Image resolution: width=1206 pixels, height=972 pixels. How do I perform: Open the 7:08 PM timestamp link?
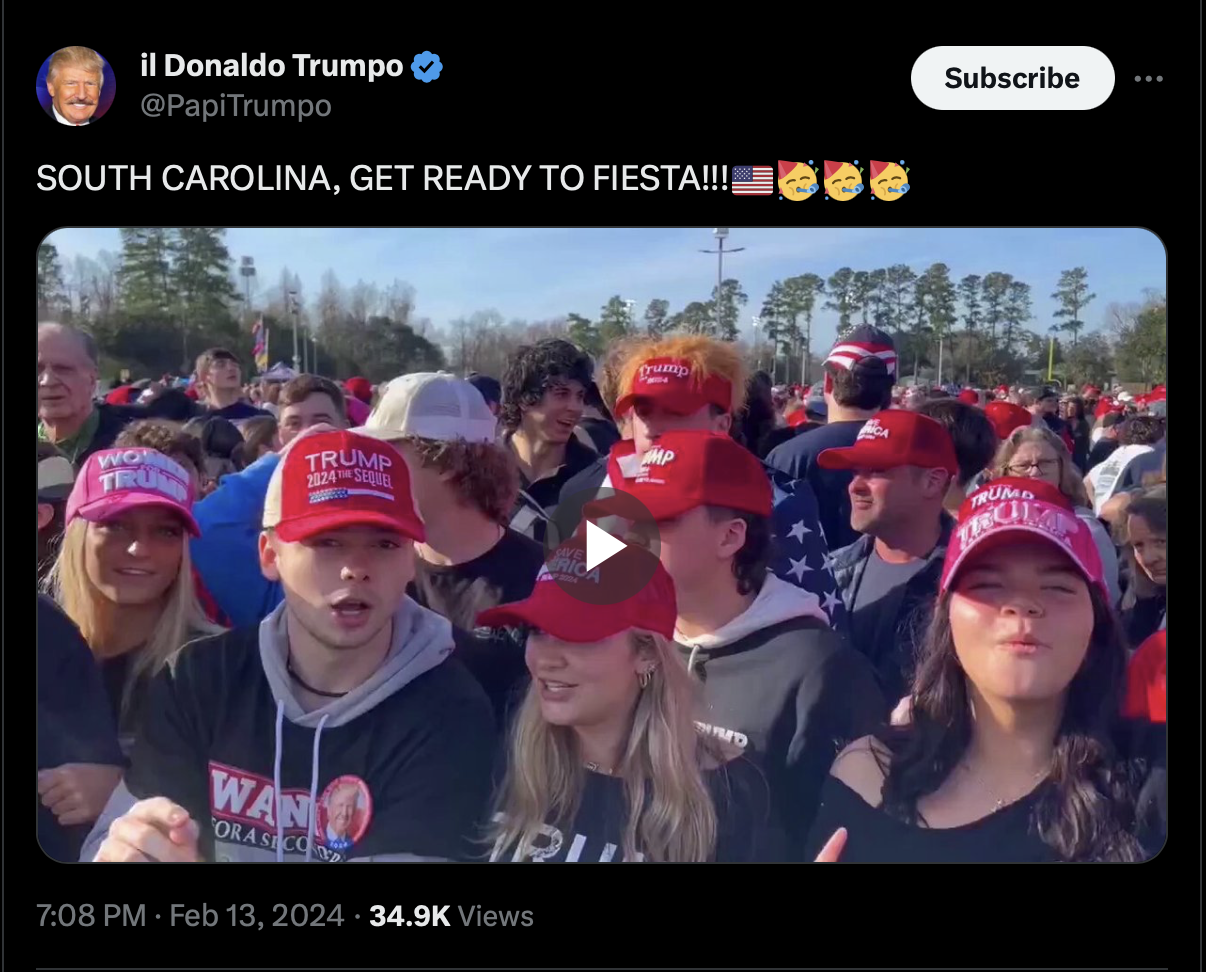pyautogui.click(x=91, y=916)
